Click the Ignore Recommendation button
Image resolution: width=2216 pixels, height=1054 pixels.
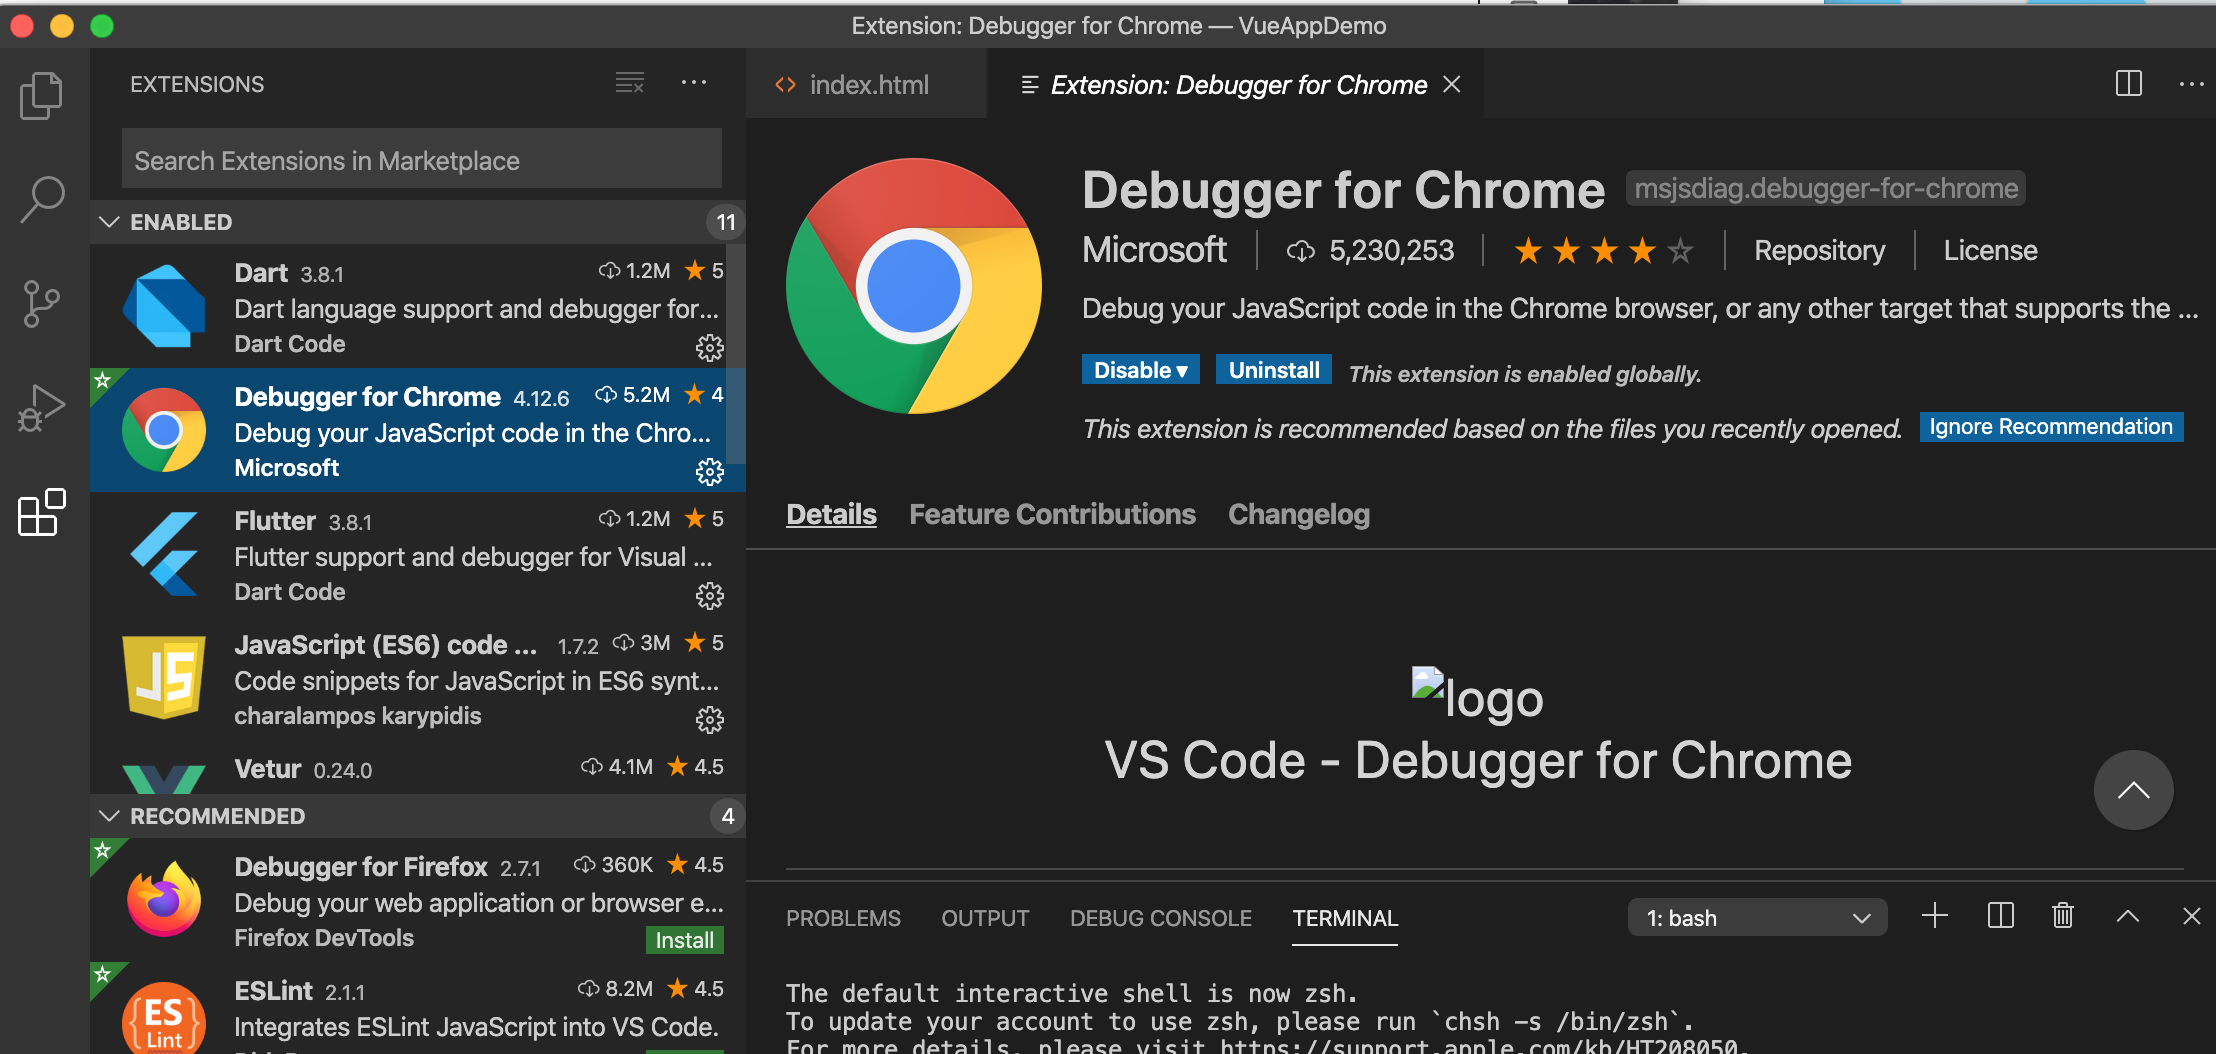2050,426
